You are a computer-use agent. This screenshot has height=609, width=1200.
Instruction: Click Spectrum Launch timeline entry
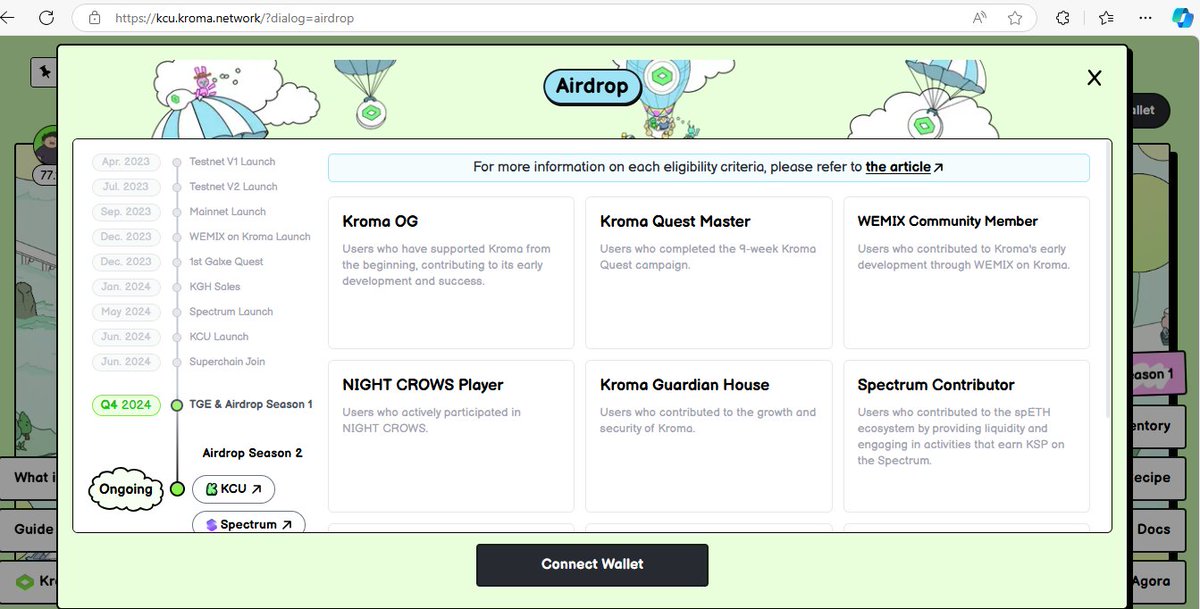[x=231, y=312]
